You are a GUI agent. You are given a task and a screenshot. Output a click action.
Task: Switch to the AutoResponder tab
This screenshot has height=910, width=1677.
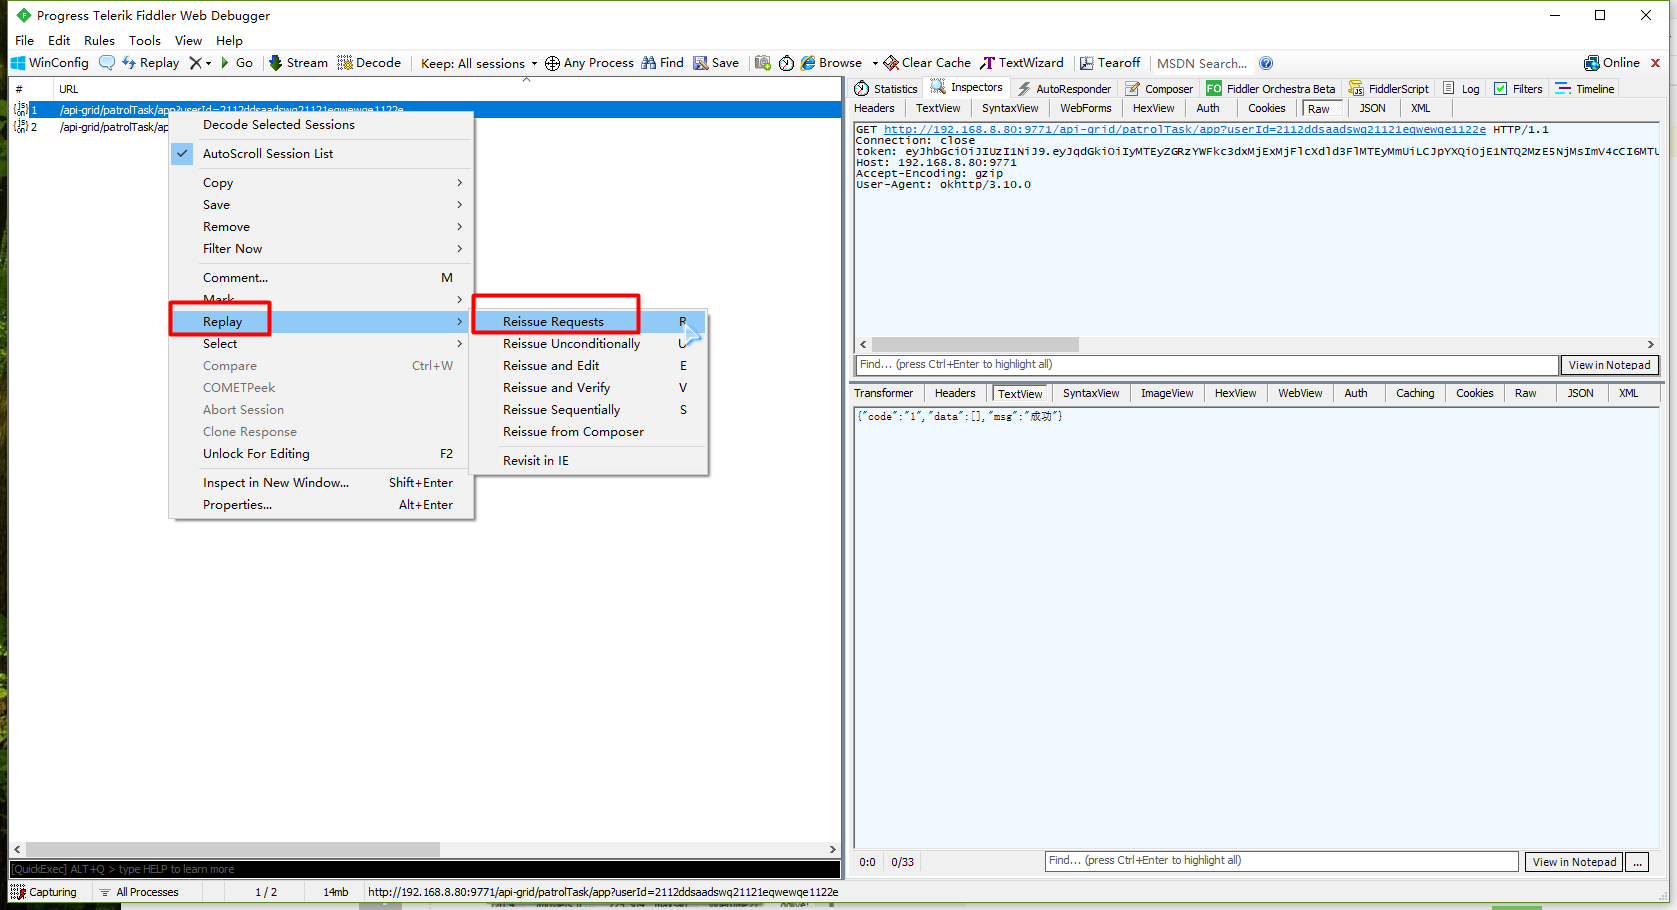1064,88
